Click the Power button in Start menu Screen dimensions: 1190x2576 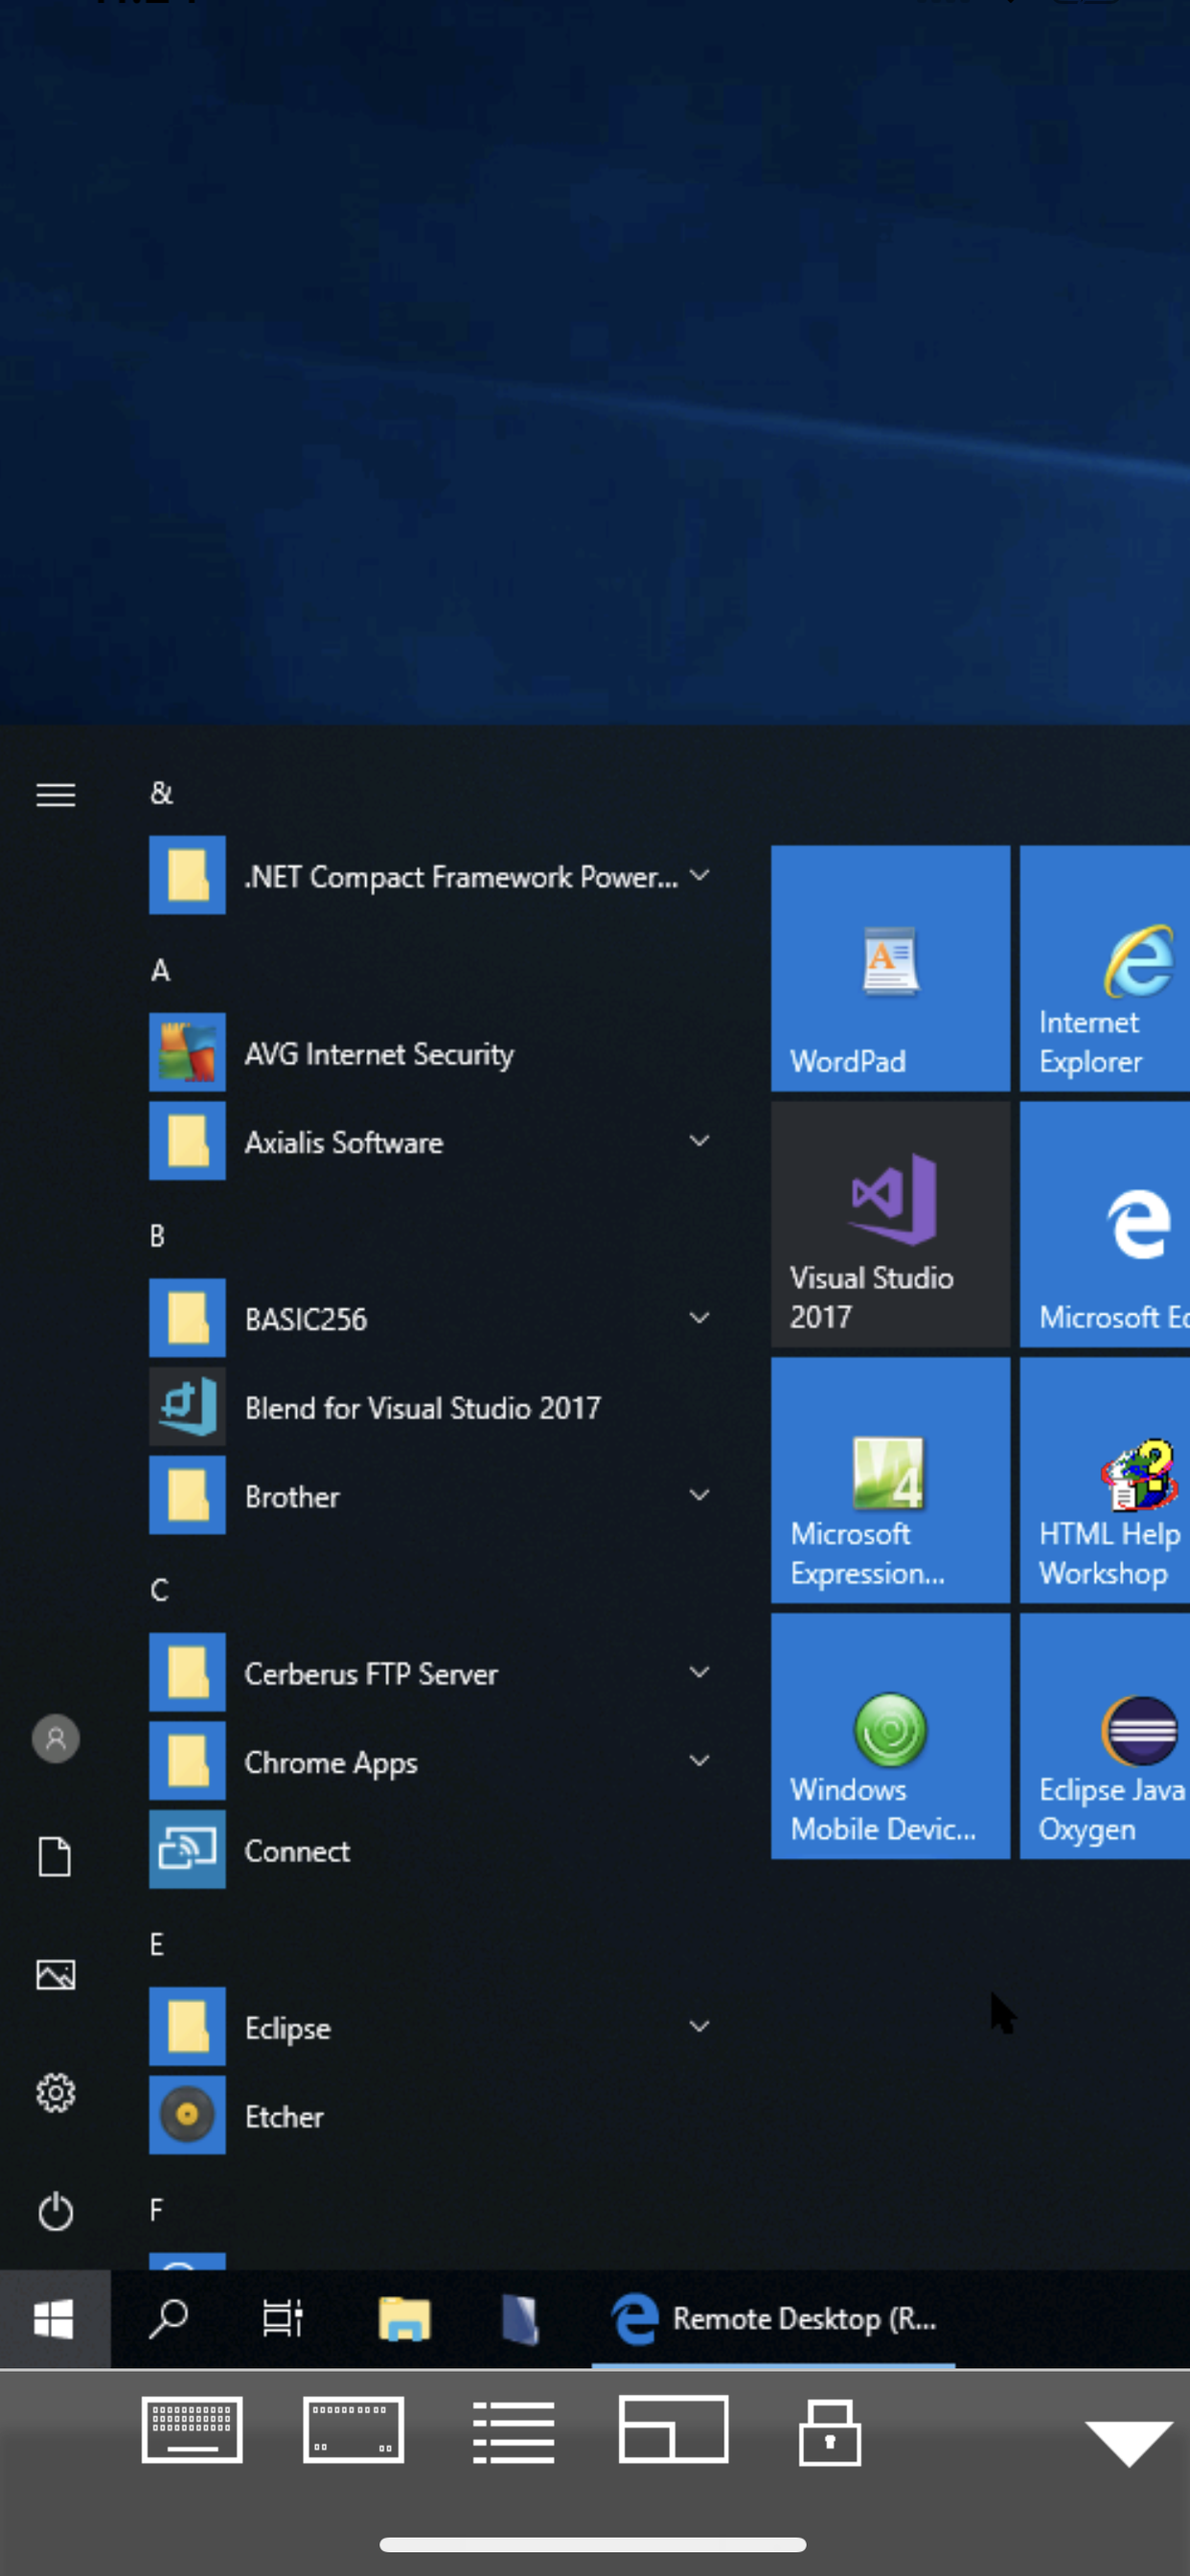[56, 2211]
